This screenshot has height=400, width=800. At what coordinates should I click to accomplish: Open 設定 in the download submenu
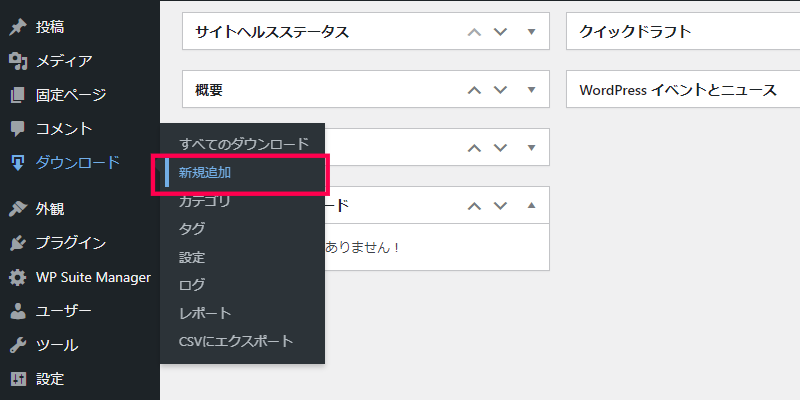192,257
